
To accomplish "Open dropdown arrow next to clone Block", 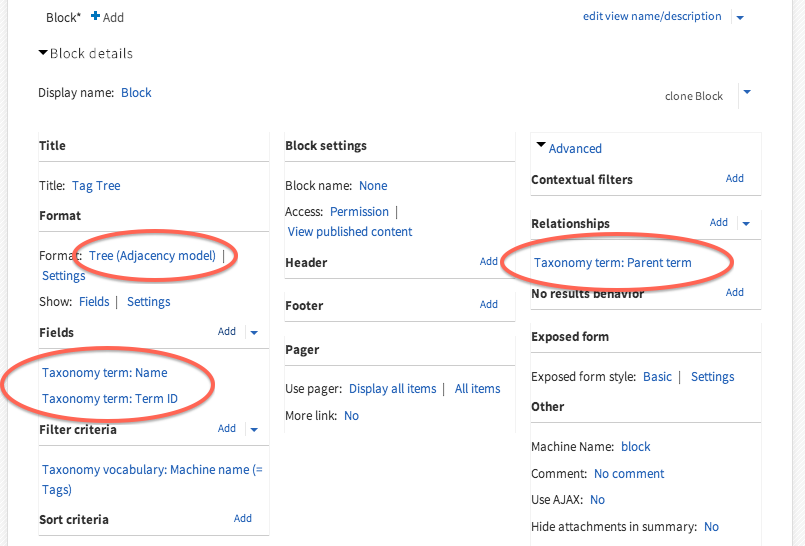I will [x=747, y=93].
